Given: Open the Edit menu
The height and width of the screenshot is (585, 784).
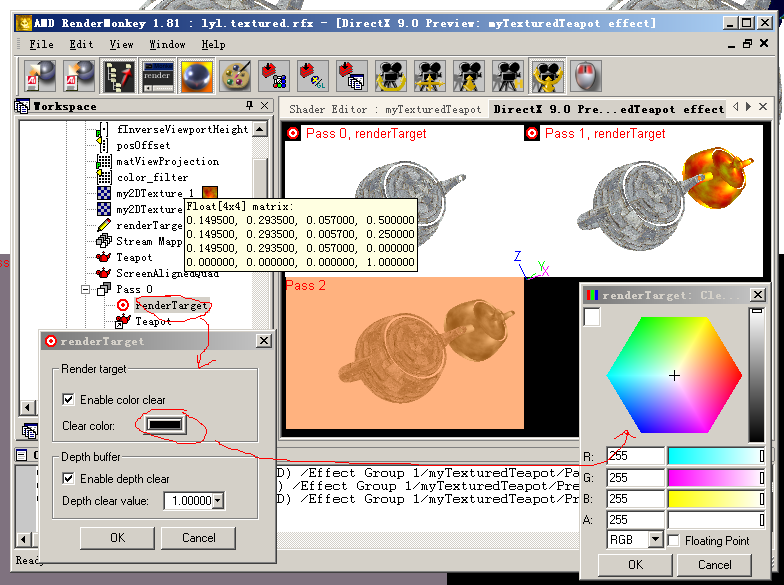Looking at the screenshot, I should 81,44.
